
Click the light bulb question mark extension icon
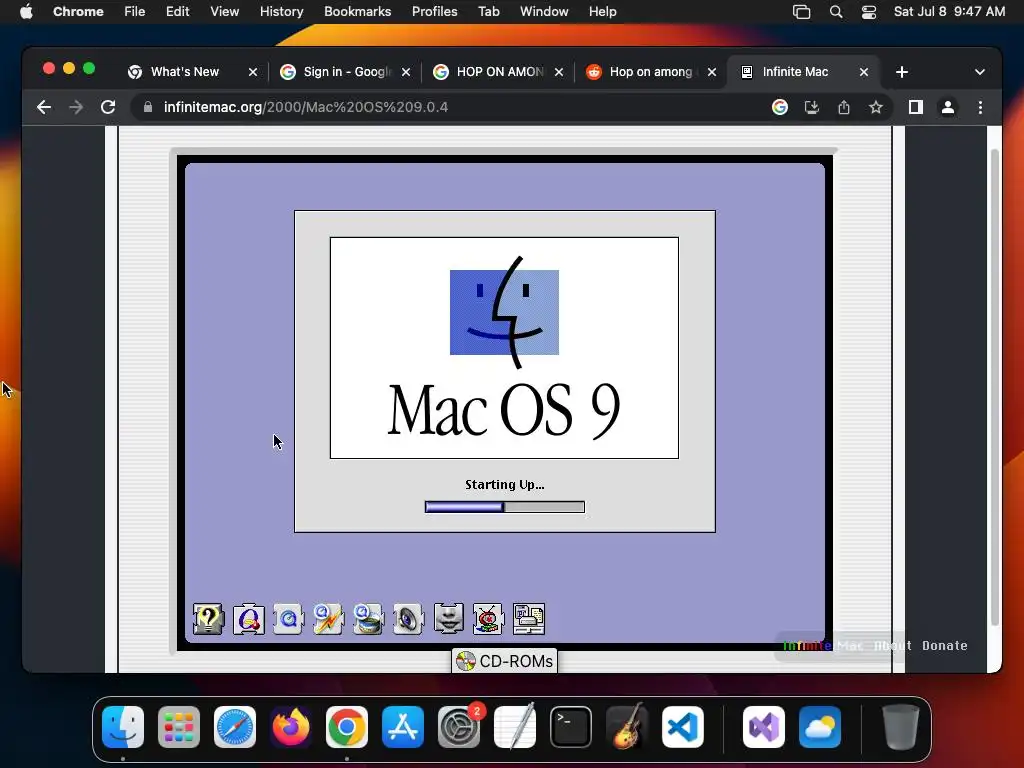point(208,619)
